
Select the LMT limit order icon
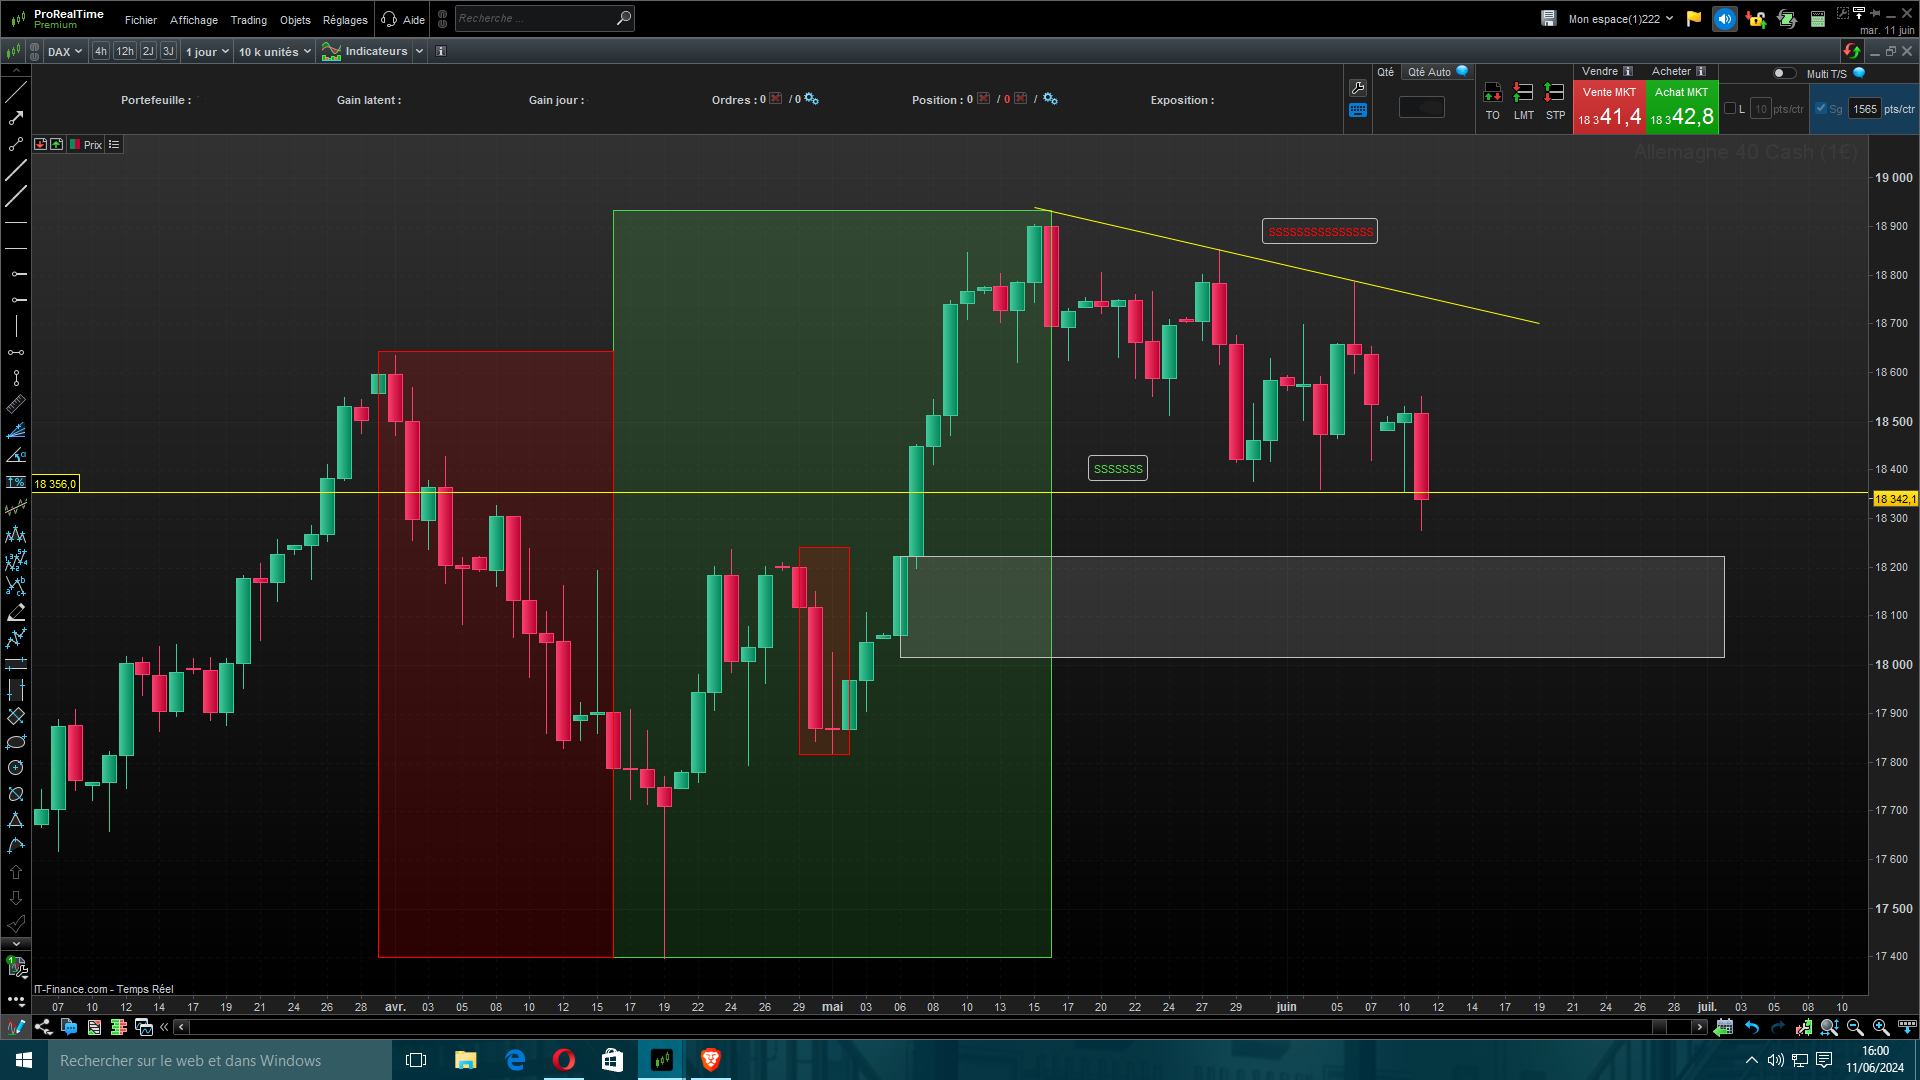(x=1523, y=94)
